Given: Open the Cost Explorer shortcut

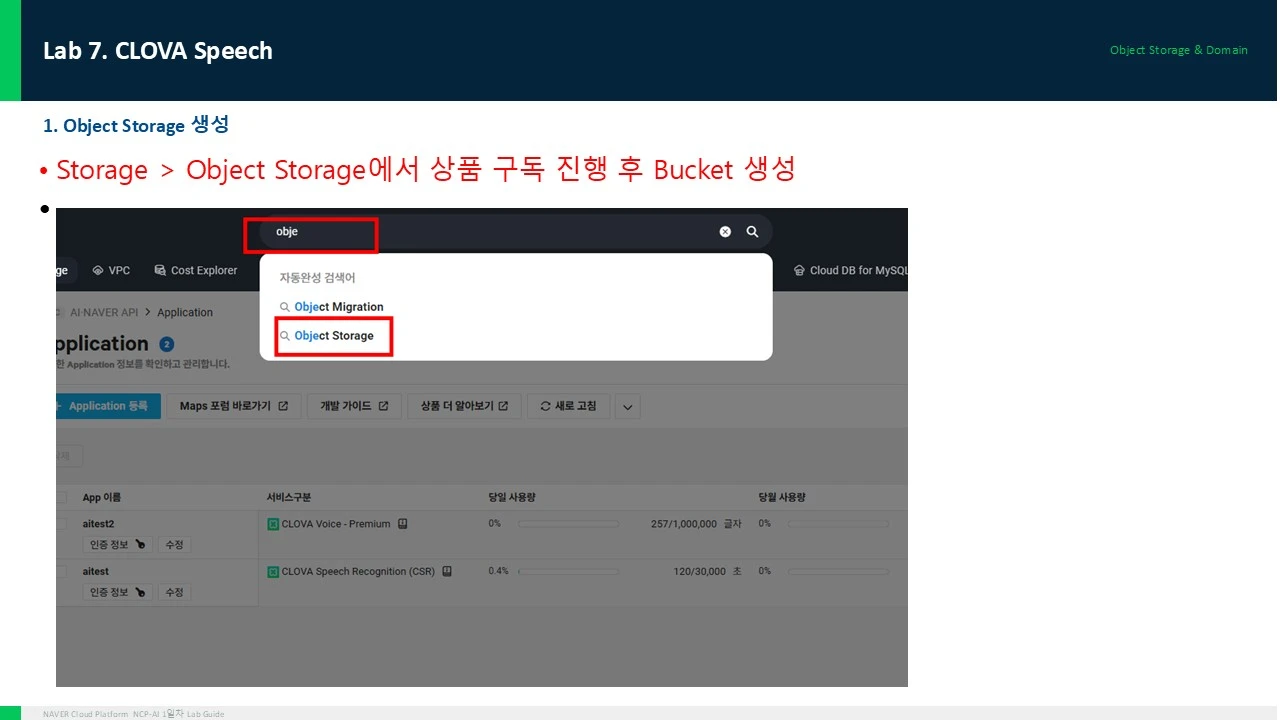Looking at the screenshot, I should click(x=196, y=270).
